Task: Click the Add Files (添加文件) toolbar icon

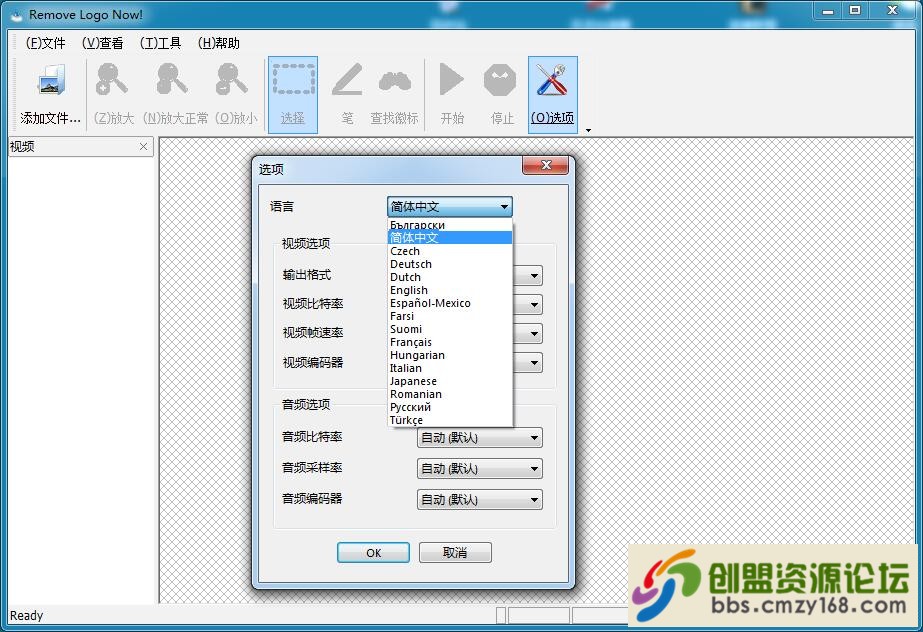Action: (51, 81)
